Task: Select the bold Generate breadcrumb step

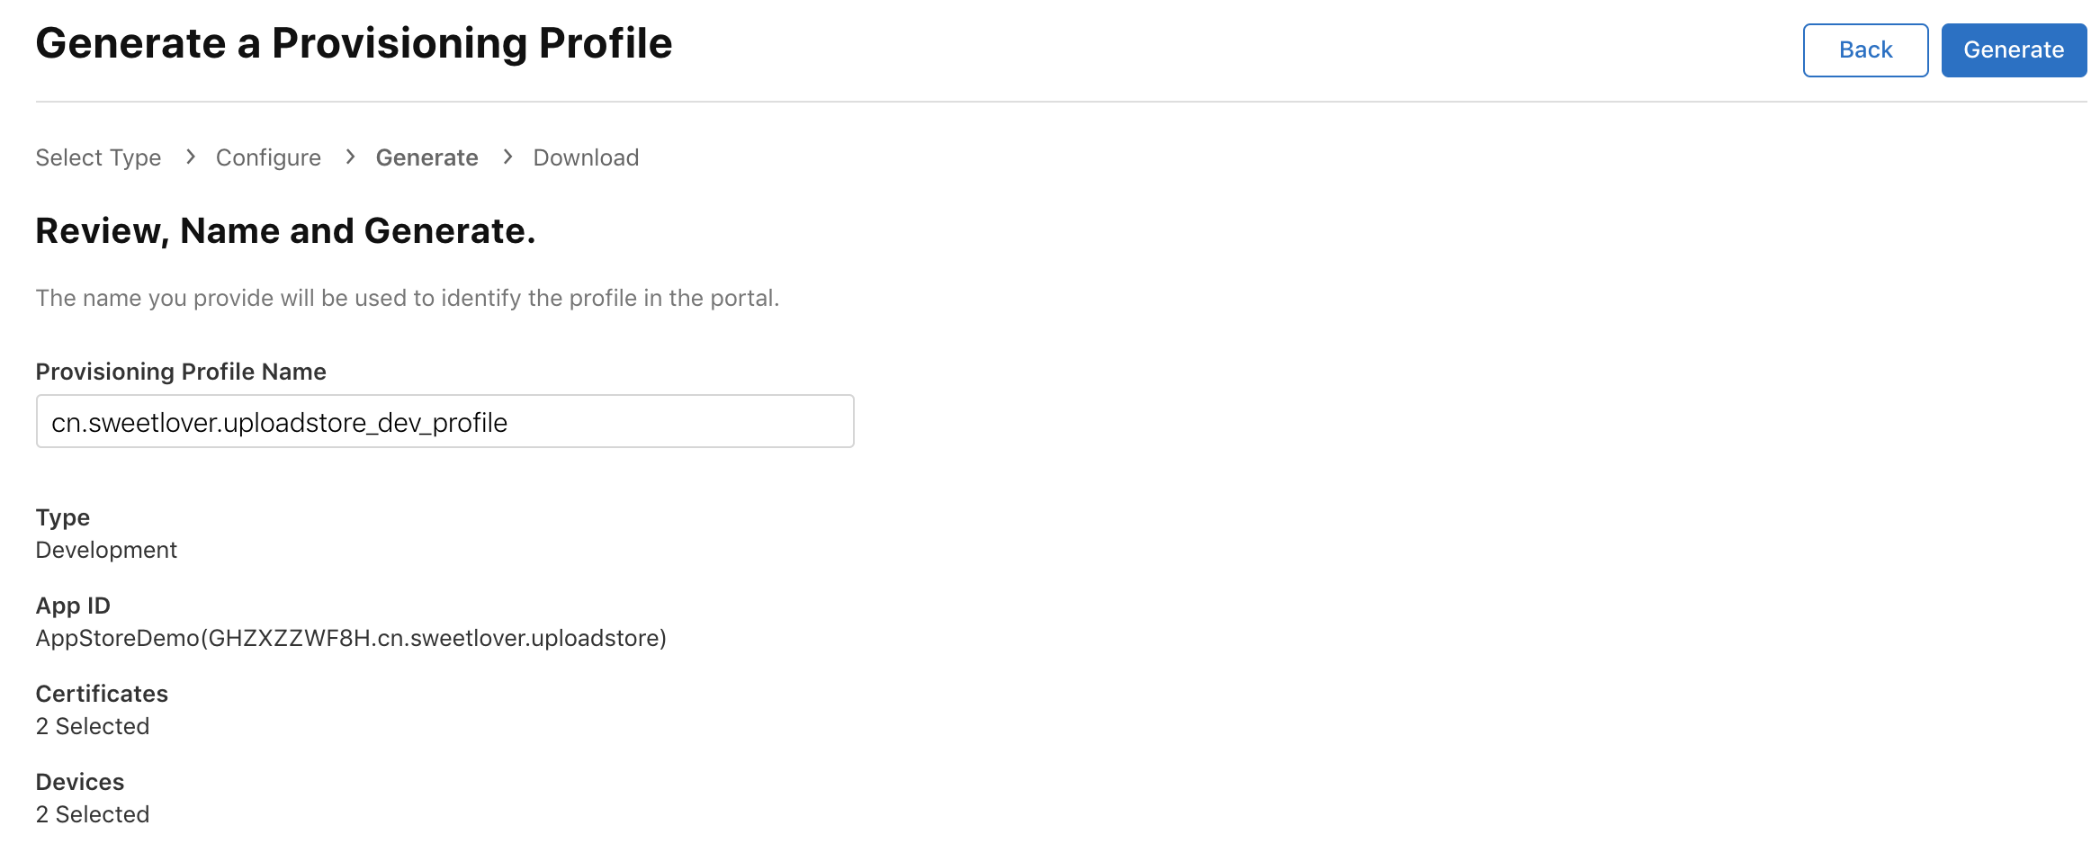Action: click(427, 158)
